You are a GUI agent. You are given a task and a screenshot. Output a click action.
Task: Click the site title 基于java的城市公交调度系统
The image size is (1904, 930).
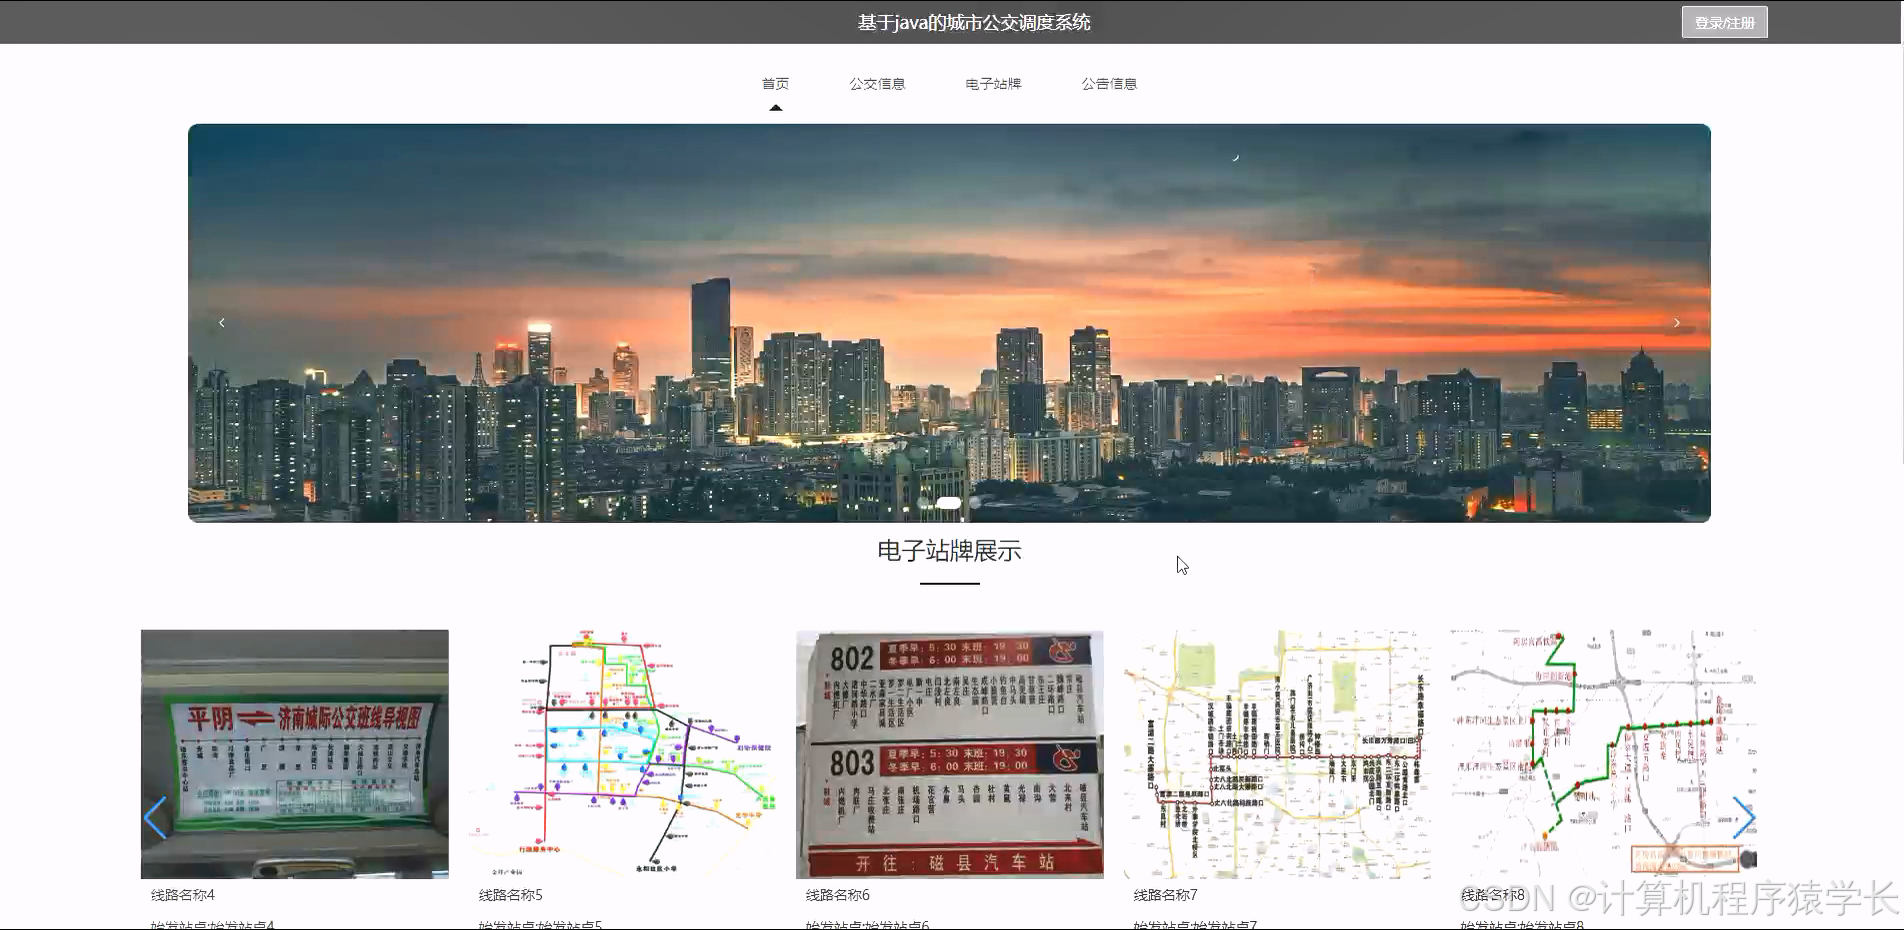(974, 22)
